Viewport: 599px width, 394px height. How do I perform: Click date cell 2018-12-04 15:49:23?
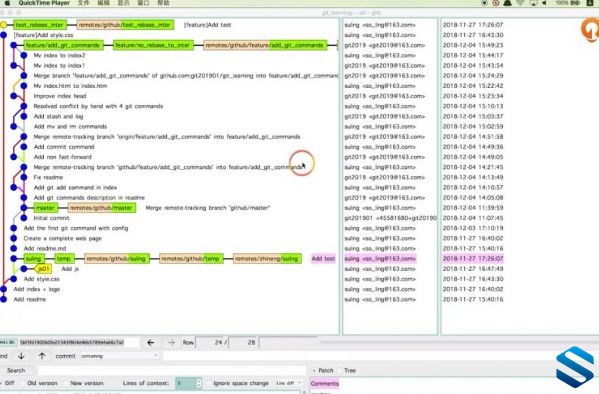coord(473,45)
